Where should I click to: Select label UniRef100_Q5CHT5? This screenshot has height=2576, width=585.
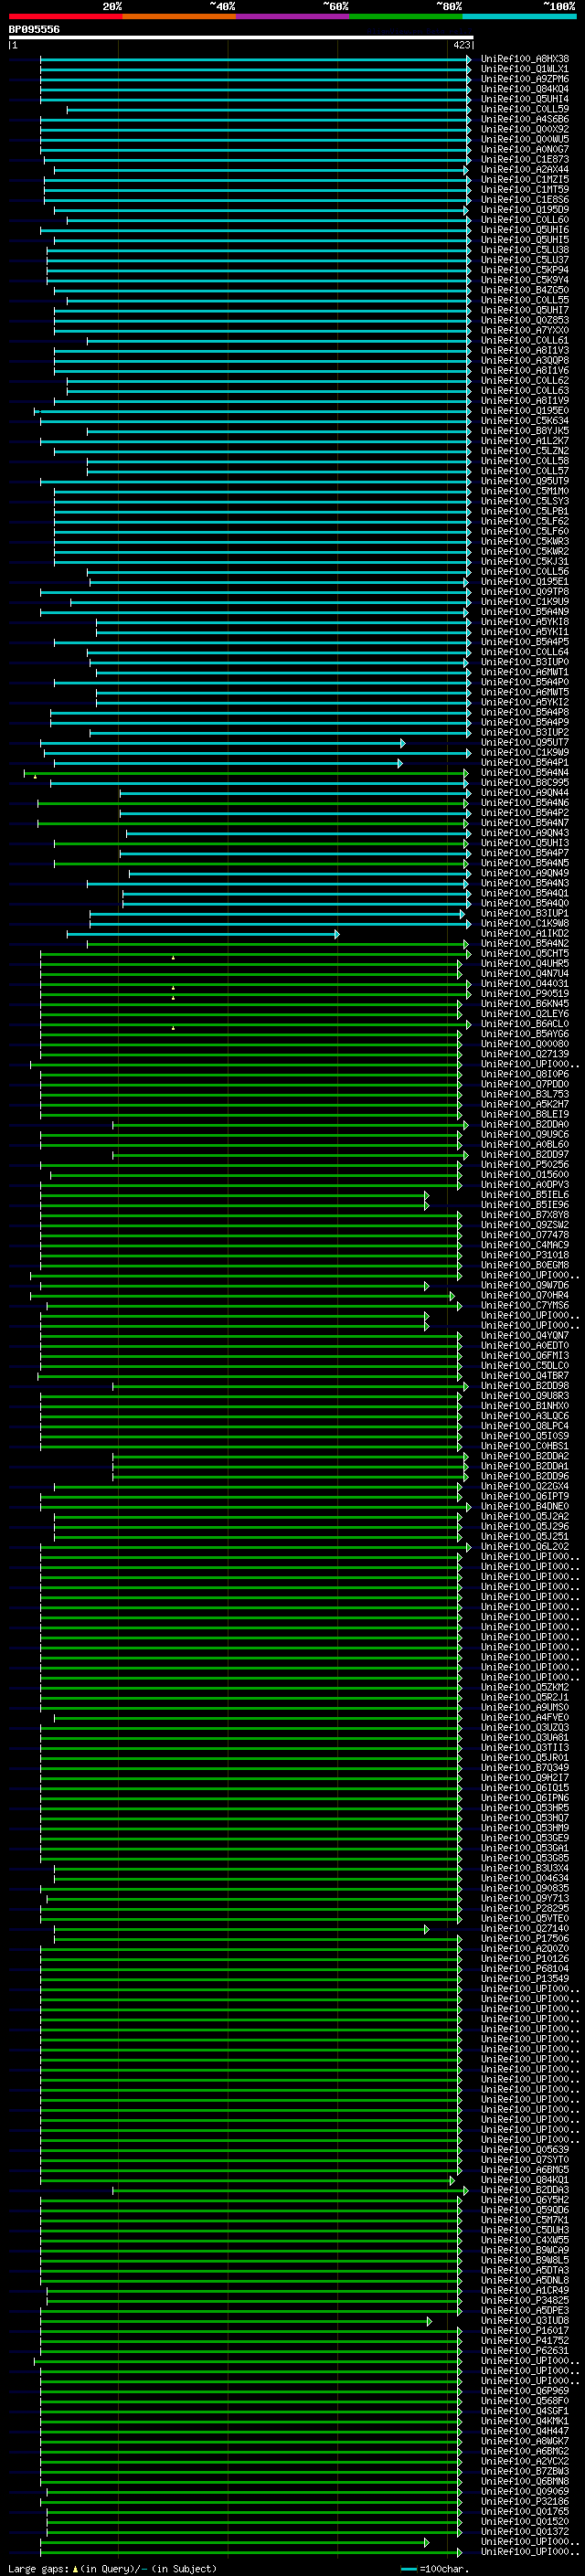(524, 954)
